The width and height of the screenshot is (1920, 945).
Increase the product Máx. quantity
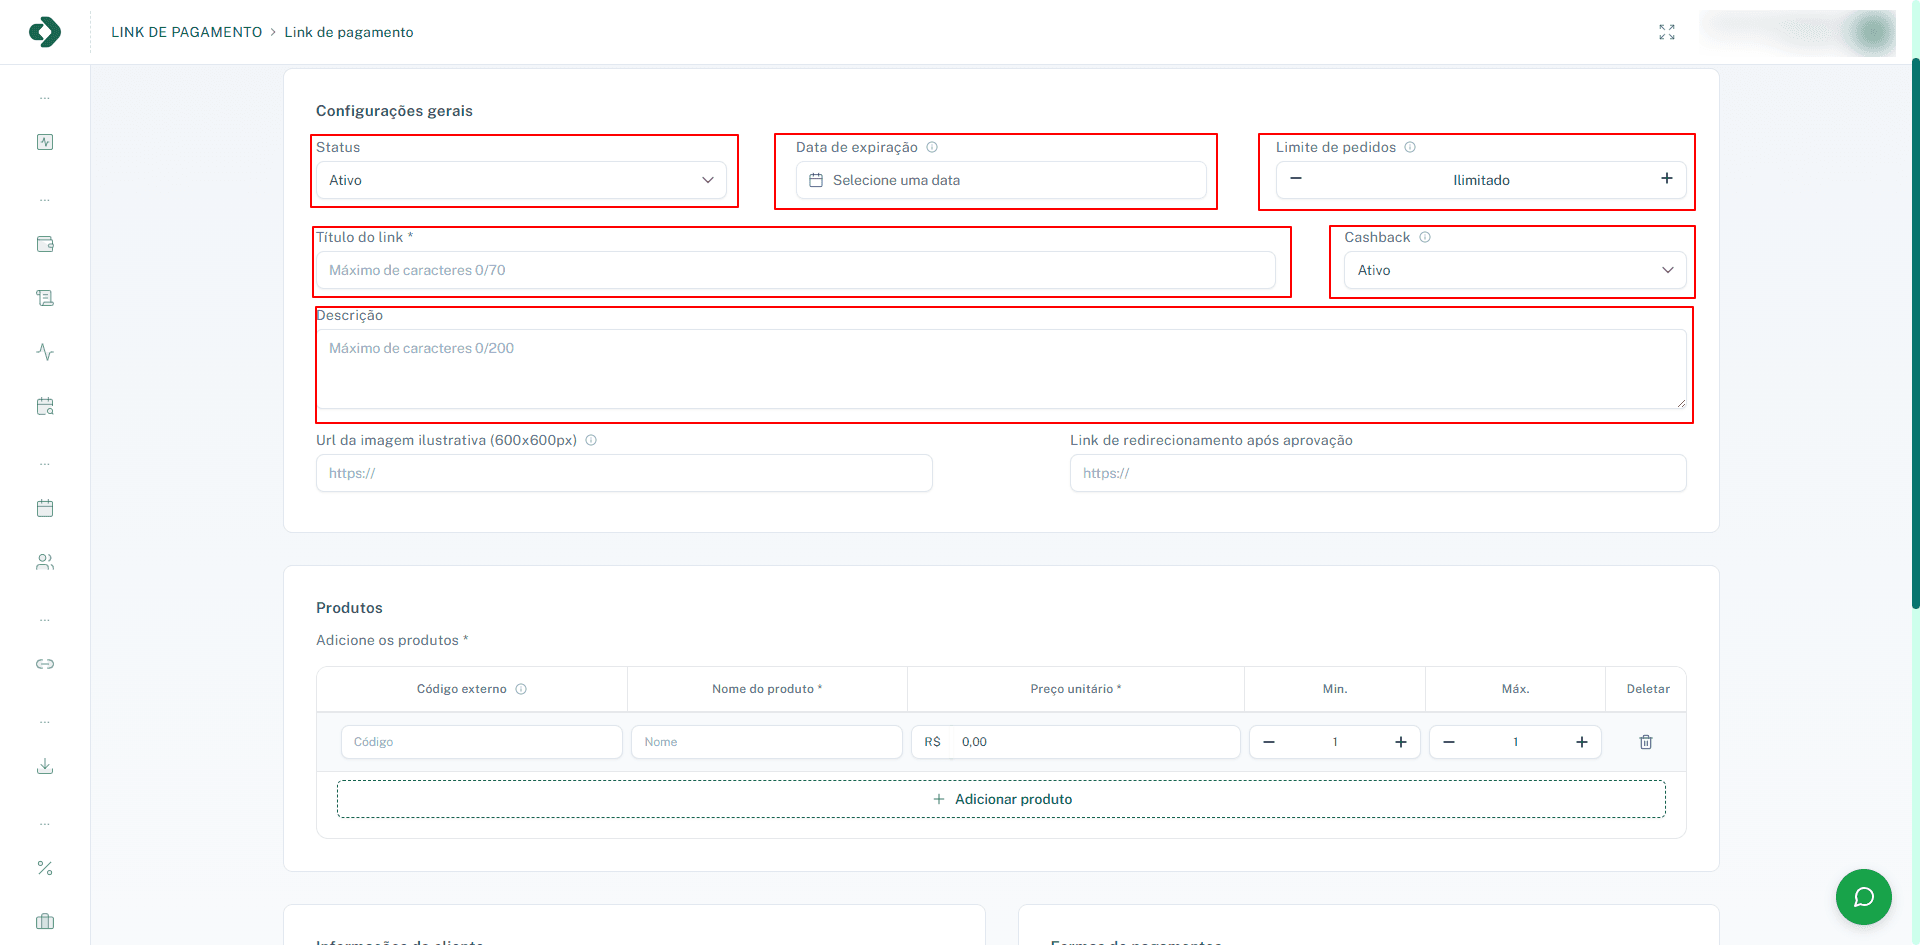1582,742
